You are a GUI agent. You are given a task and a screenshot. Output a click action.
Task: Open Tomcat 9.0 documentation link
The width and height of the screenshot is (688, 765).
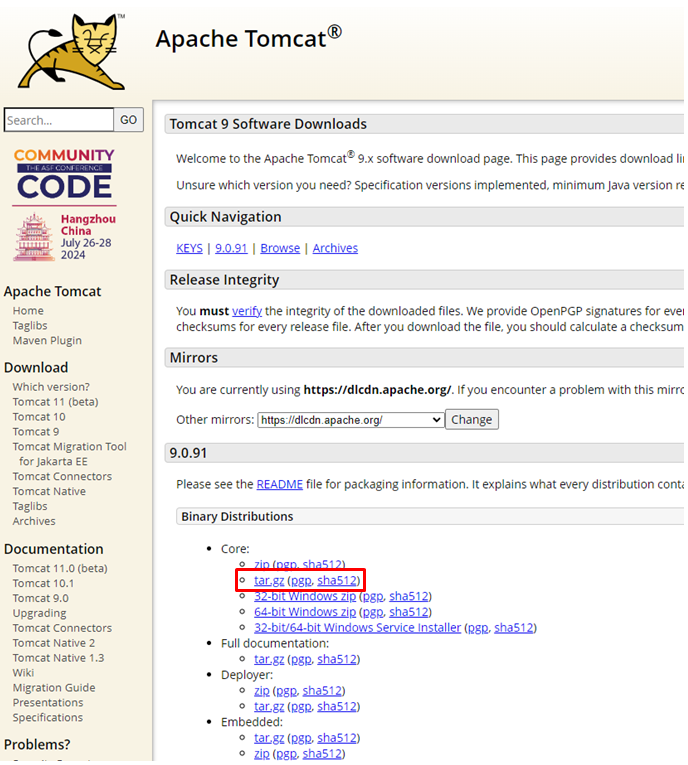click(x=40, y=598)
